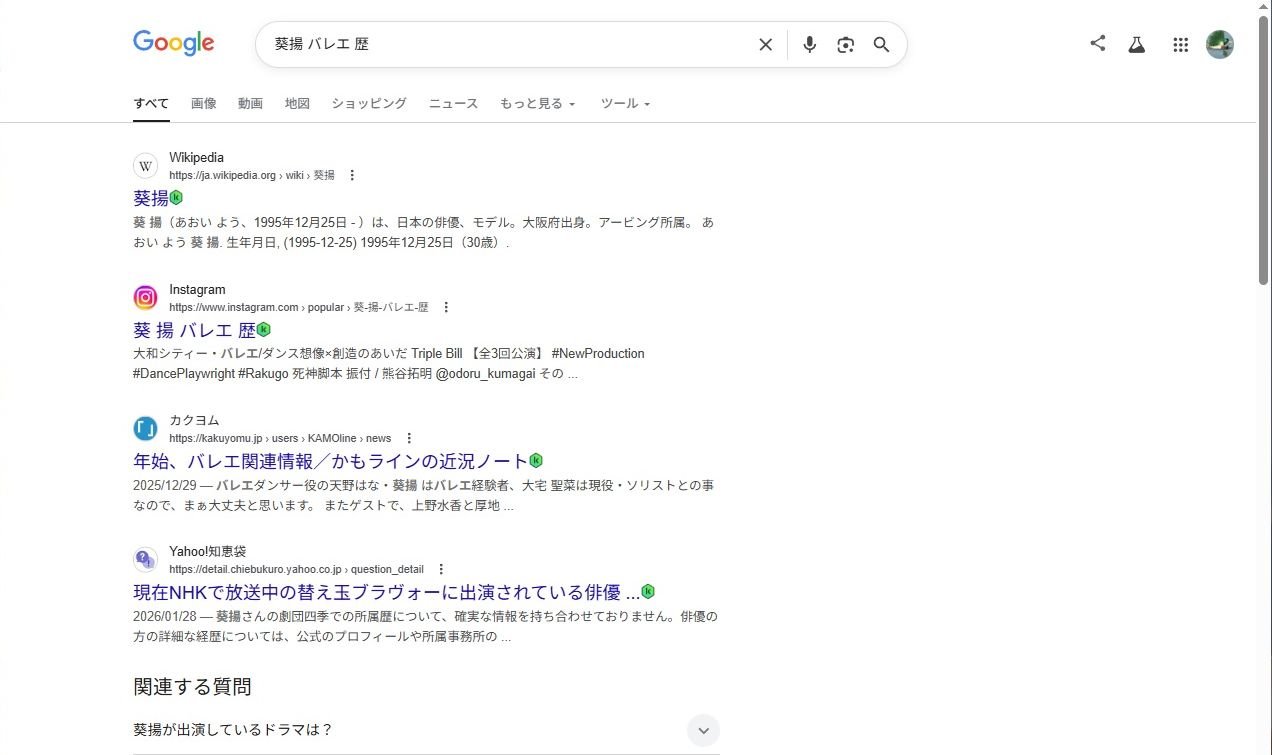The height and width of the screenshot is (755, 1272).
Task: Select the すべて tab
Action: click(x=151, y=103)
